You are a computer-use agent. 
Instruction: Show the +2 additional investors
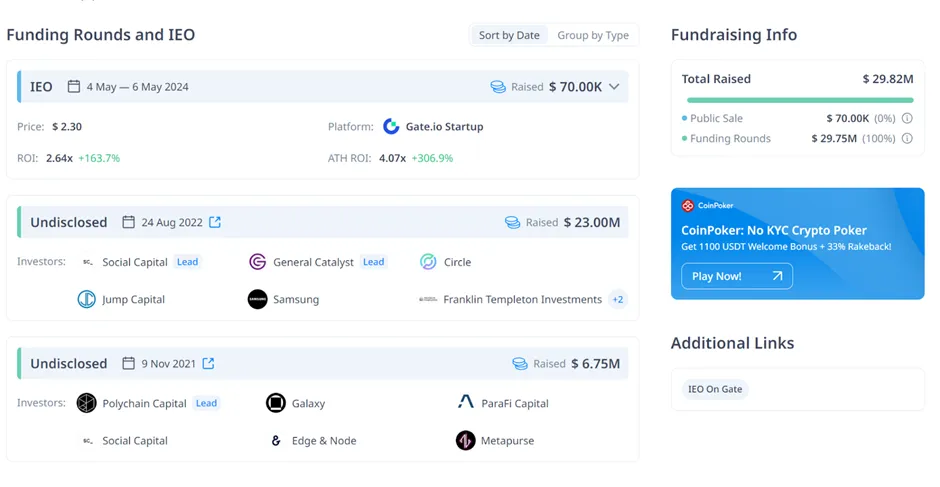[x=617, y=299]
